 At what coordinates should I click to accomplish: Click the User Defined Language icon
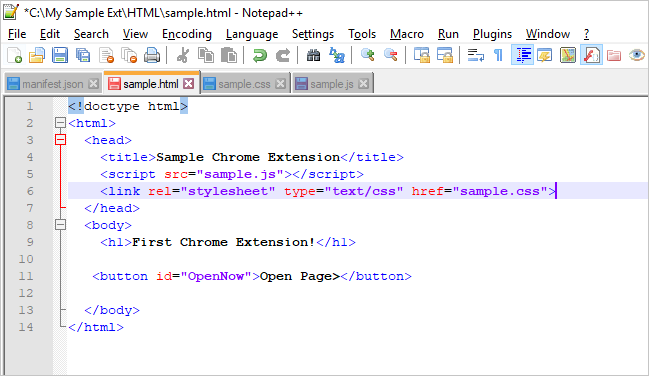545,55
